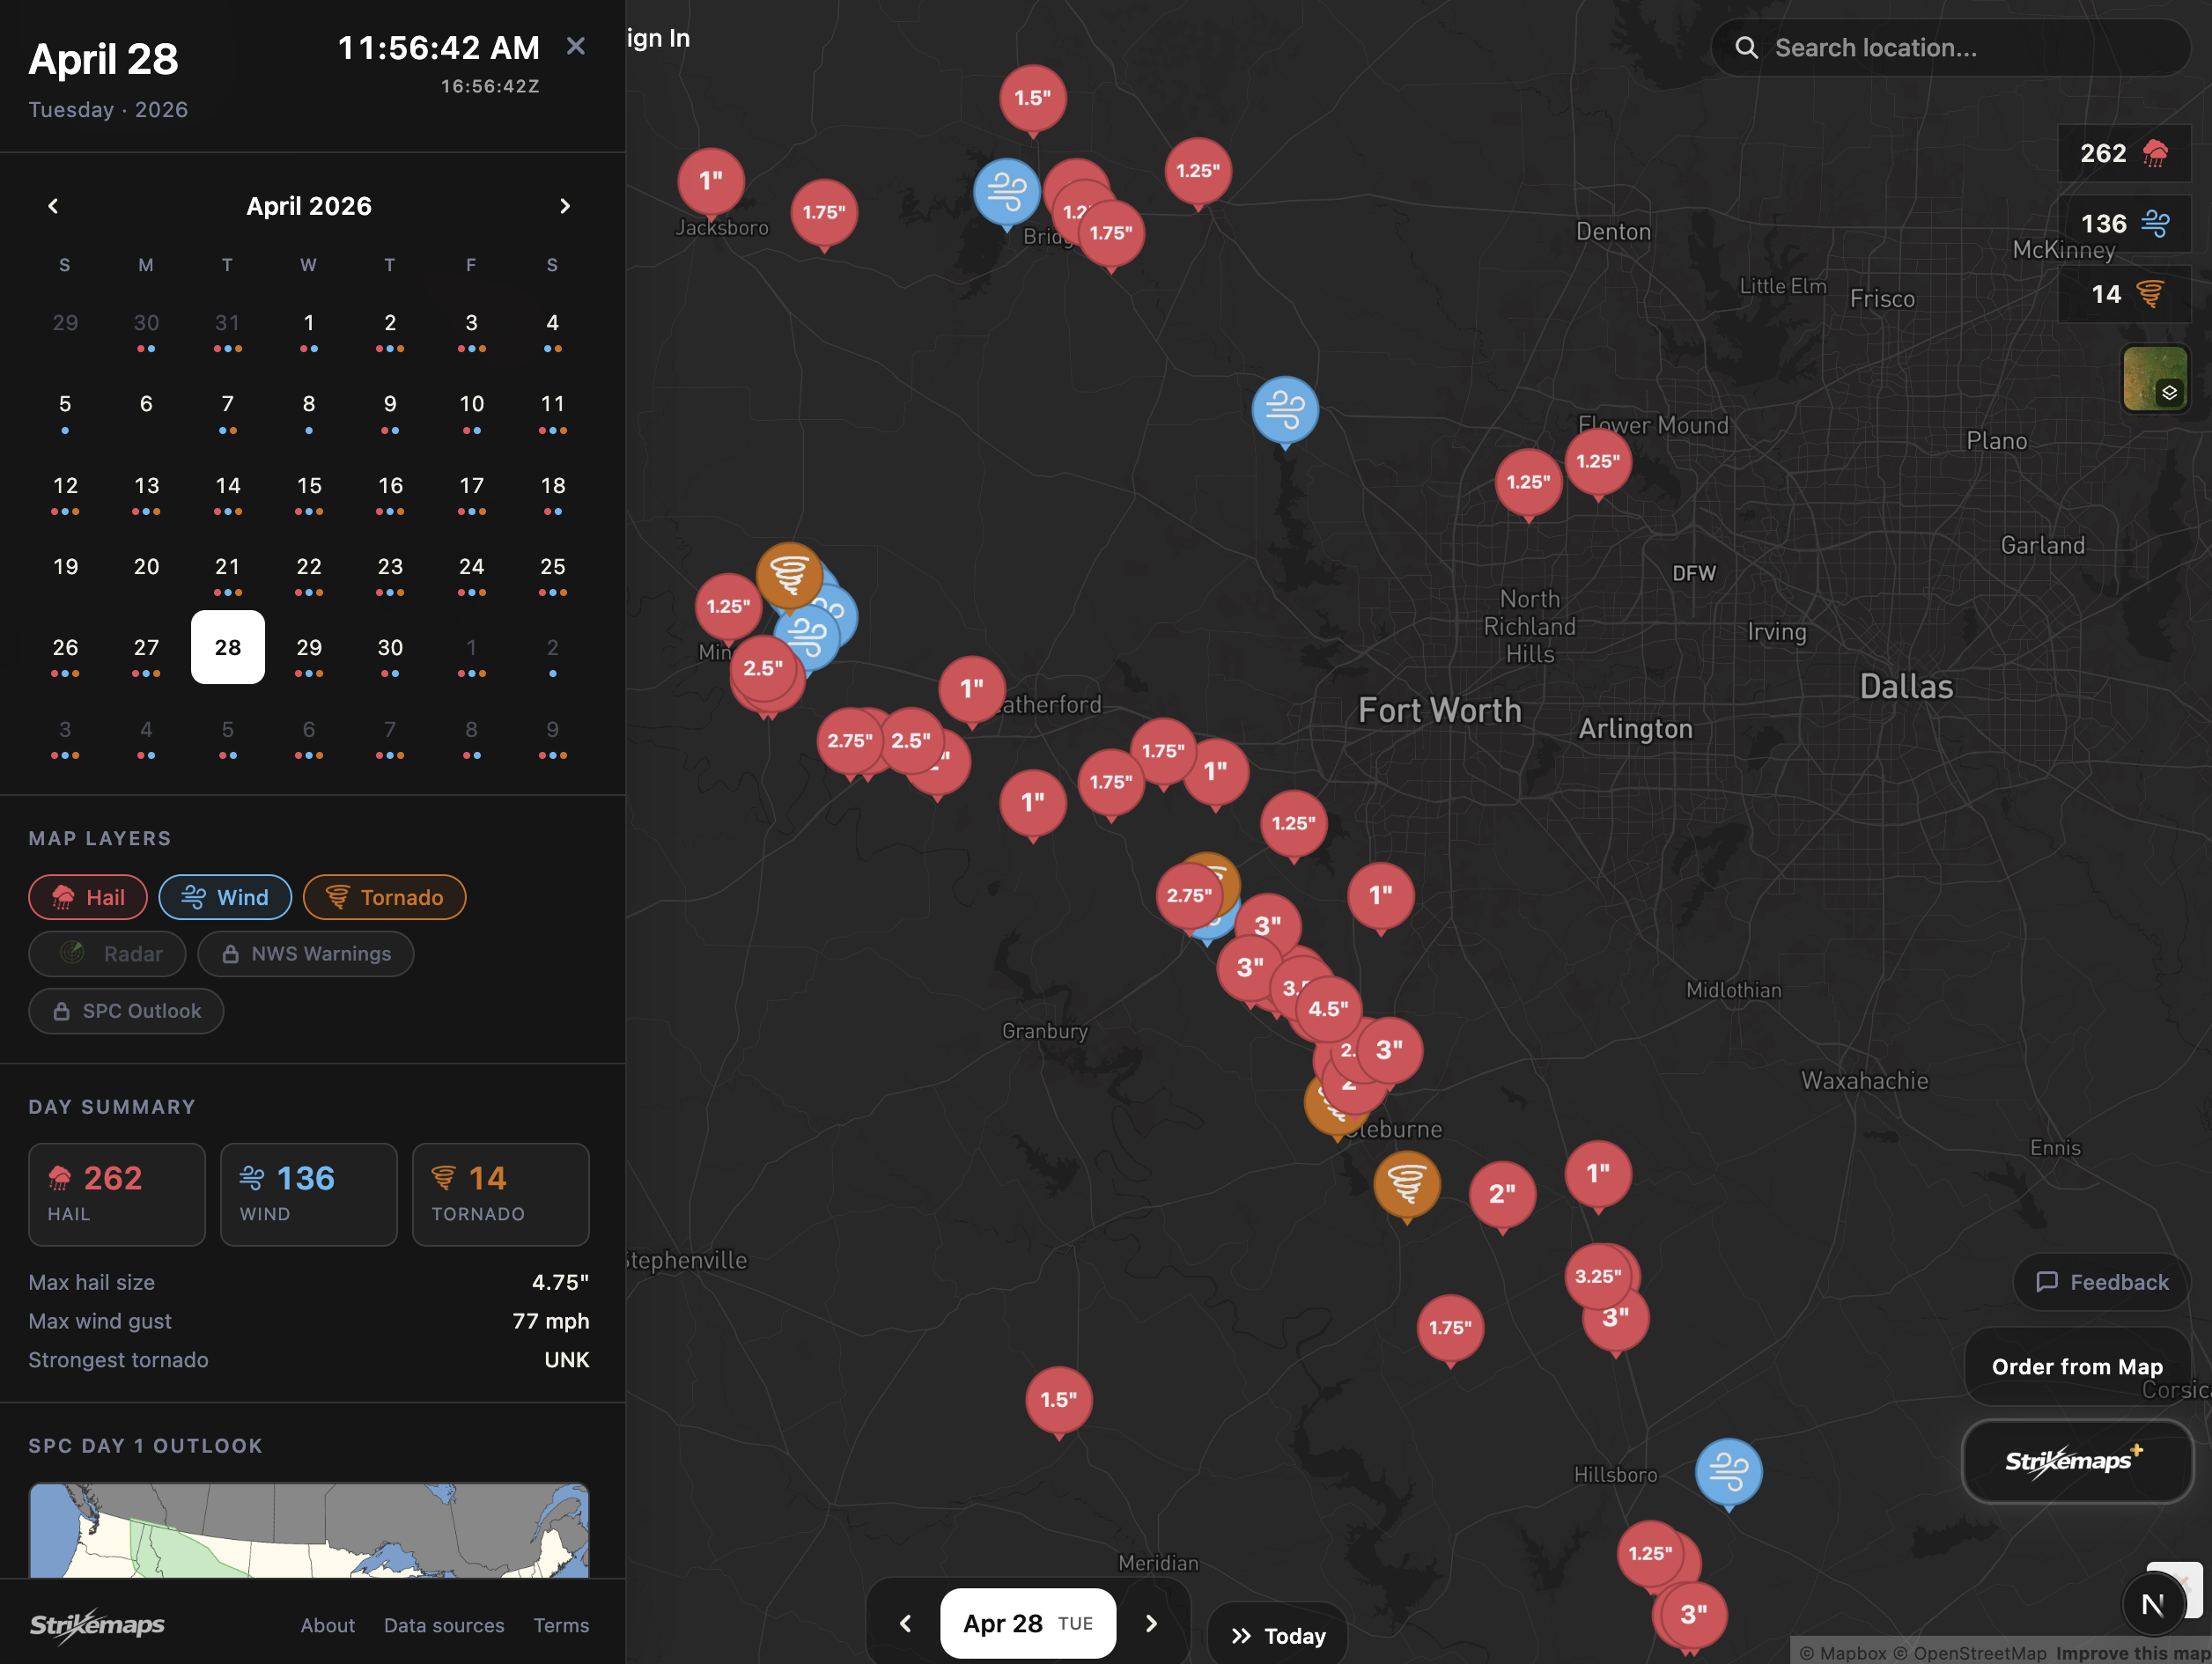The width and height of the screenshot is (2212, 1664).
Task: Click the wind marker between Bridgeport and Flower Mound
Action: point(1285,409)
